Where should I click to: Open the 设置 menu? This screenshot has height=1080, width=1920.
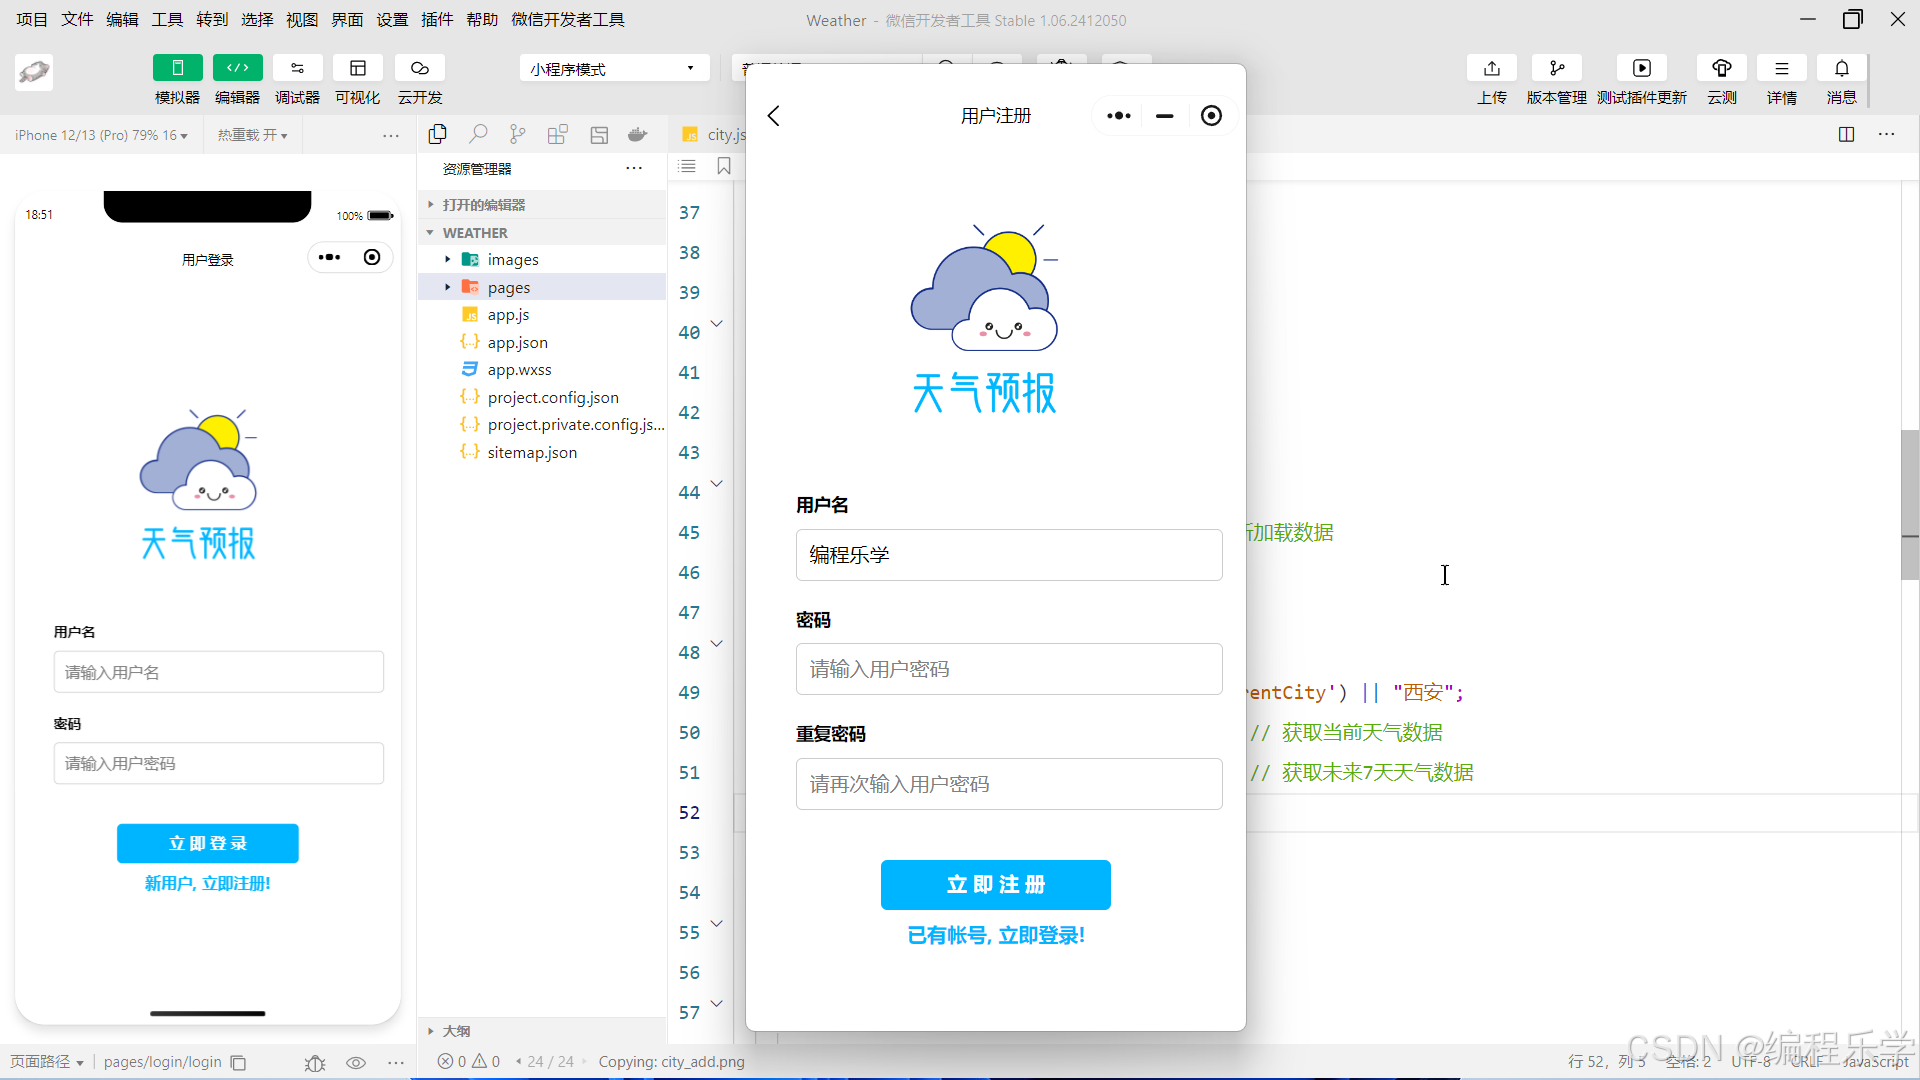click(x=392, y=19)
